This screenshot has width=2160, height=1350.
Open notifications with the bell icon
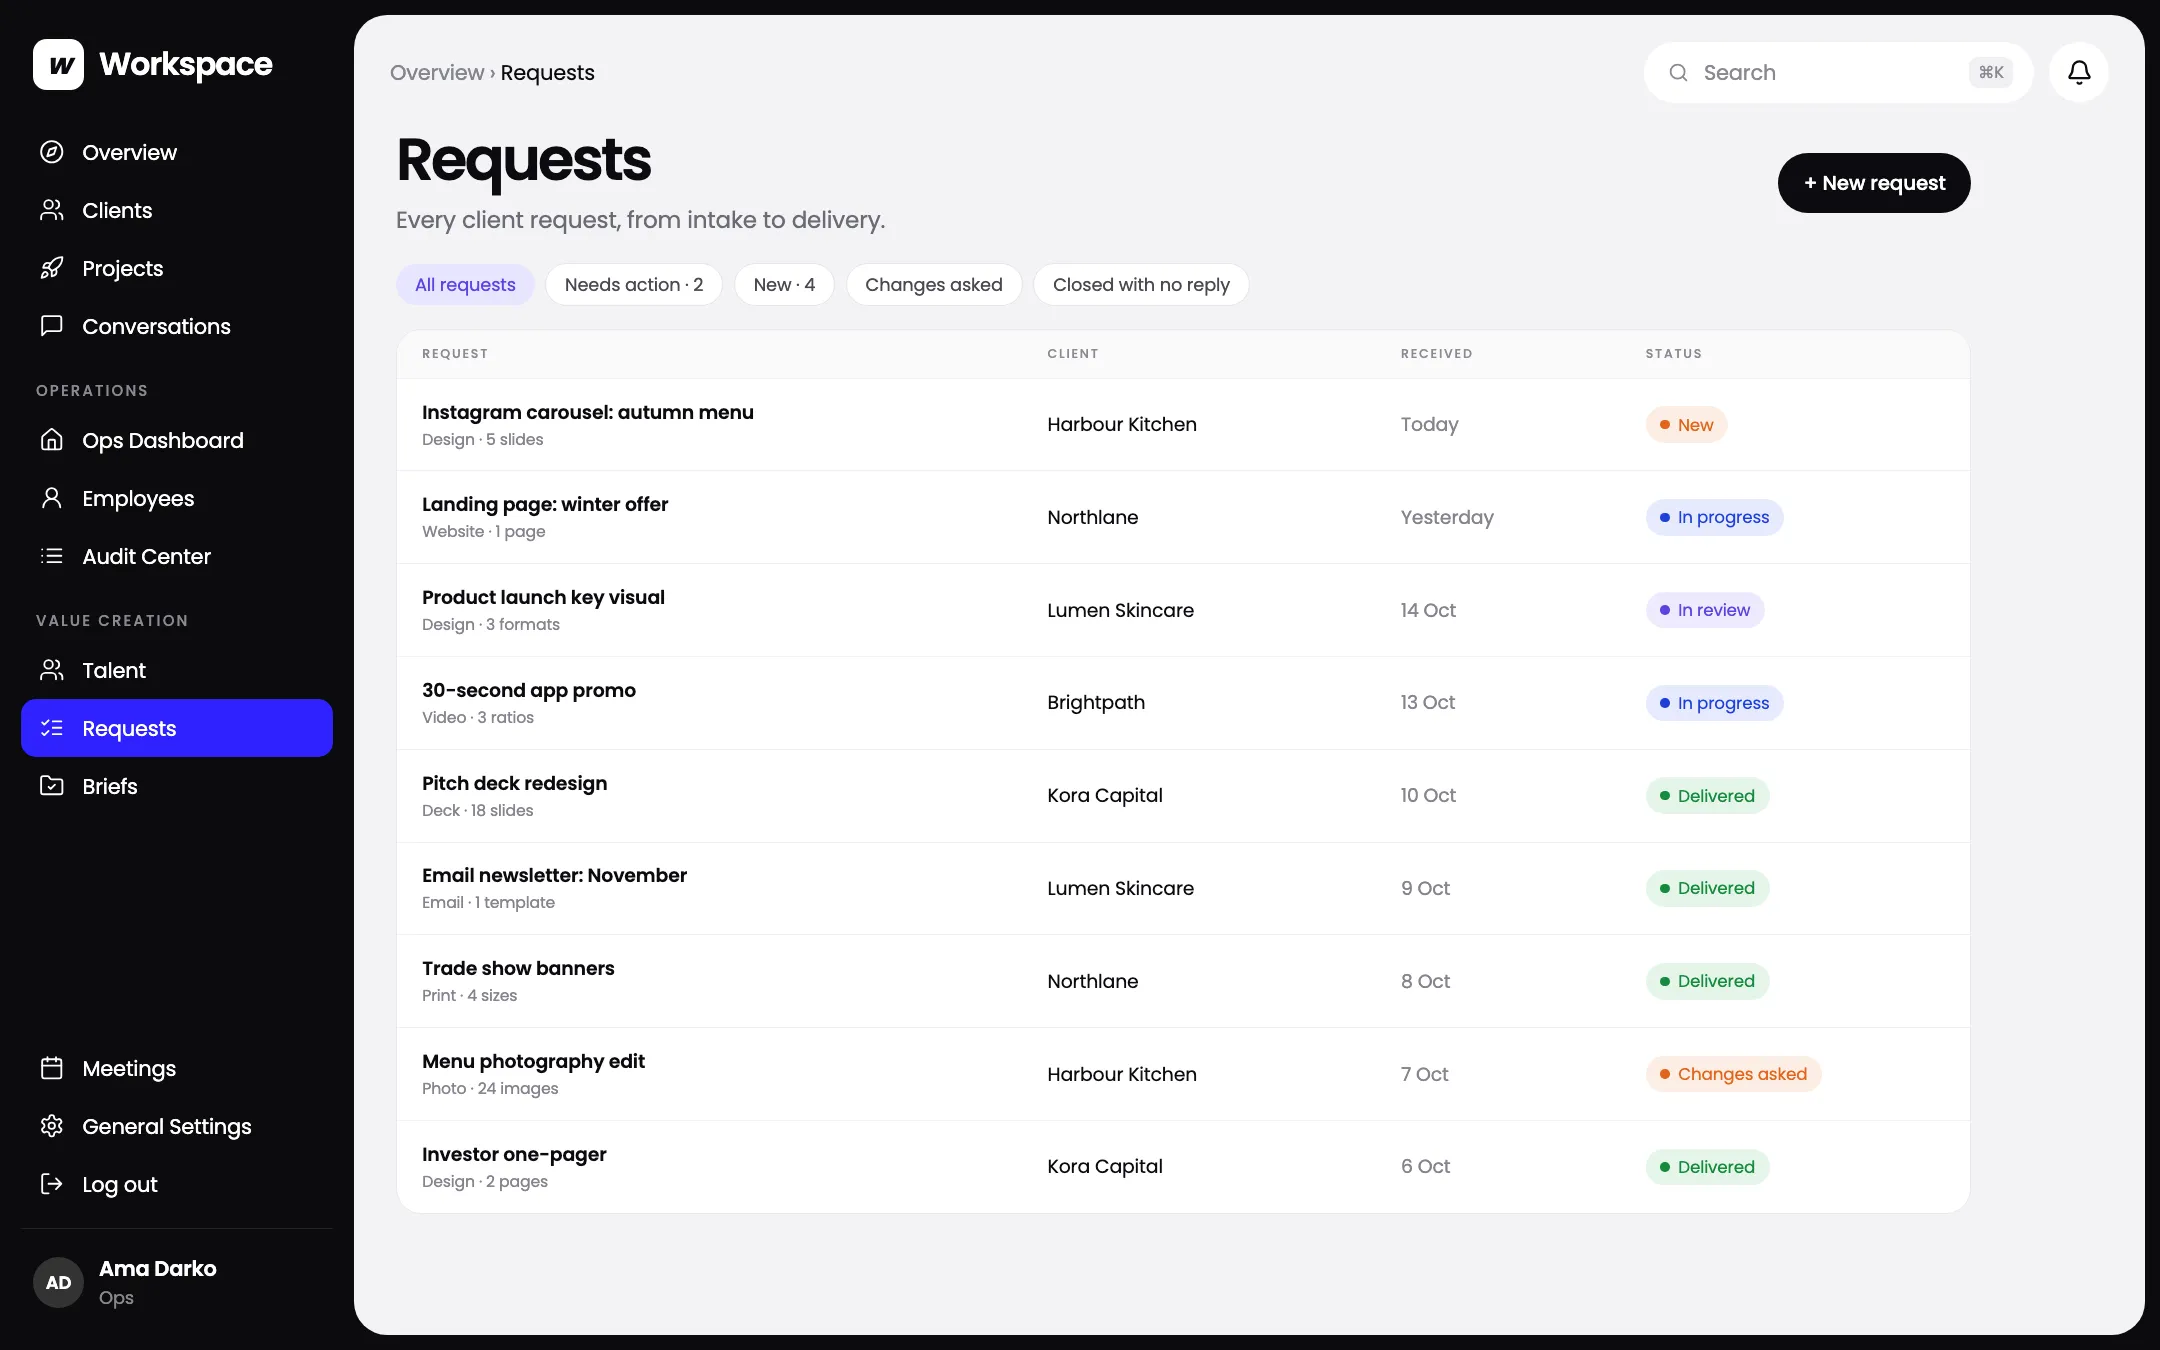pos(2079,72)
